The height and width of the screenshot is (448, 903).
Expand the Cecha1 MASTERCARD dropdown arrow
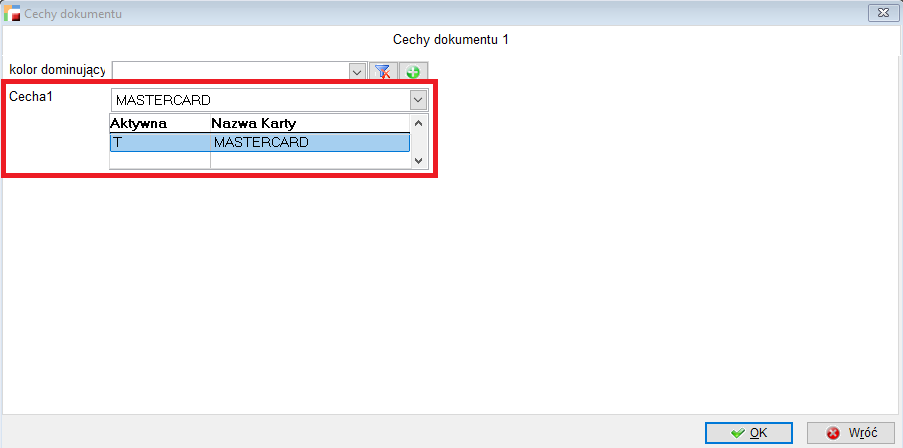pos(418,100)
